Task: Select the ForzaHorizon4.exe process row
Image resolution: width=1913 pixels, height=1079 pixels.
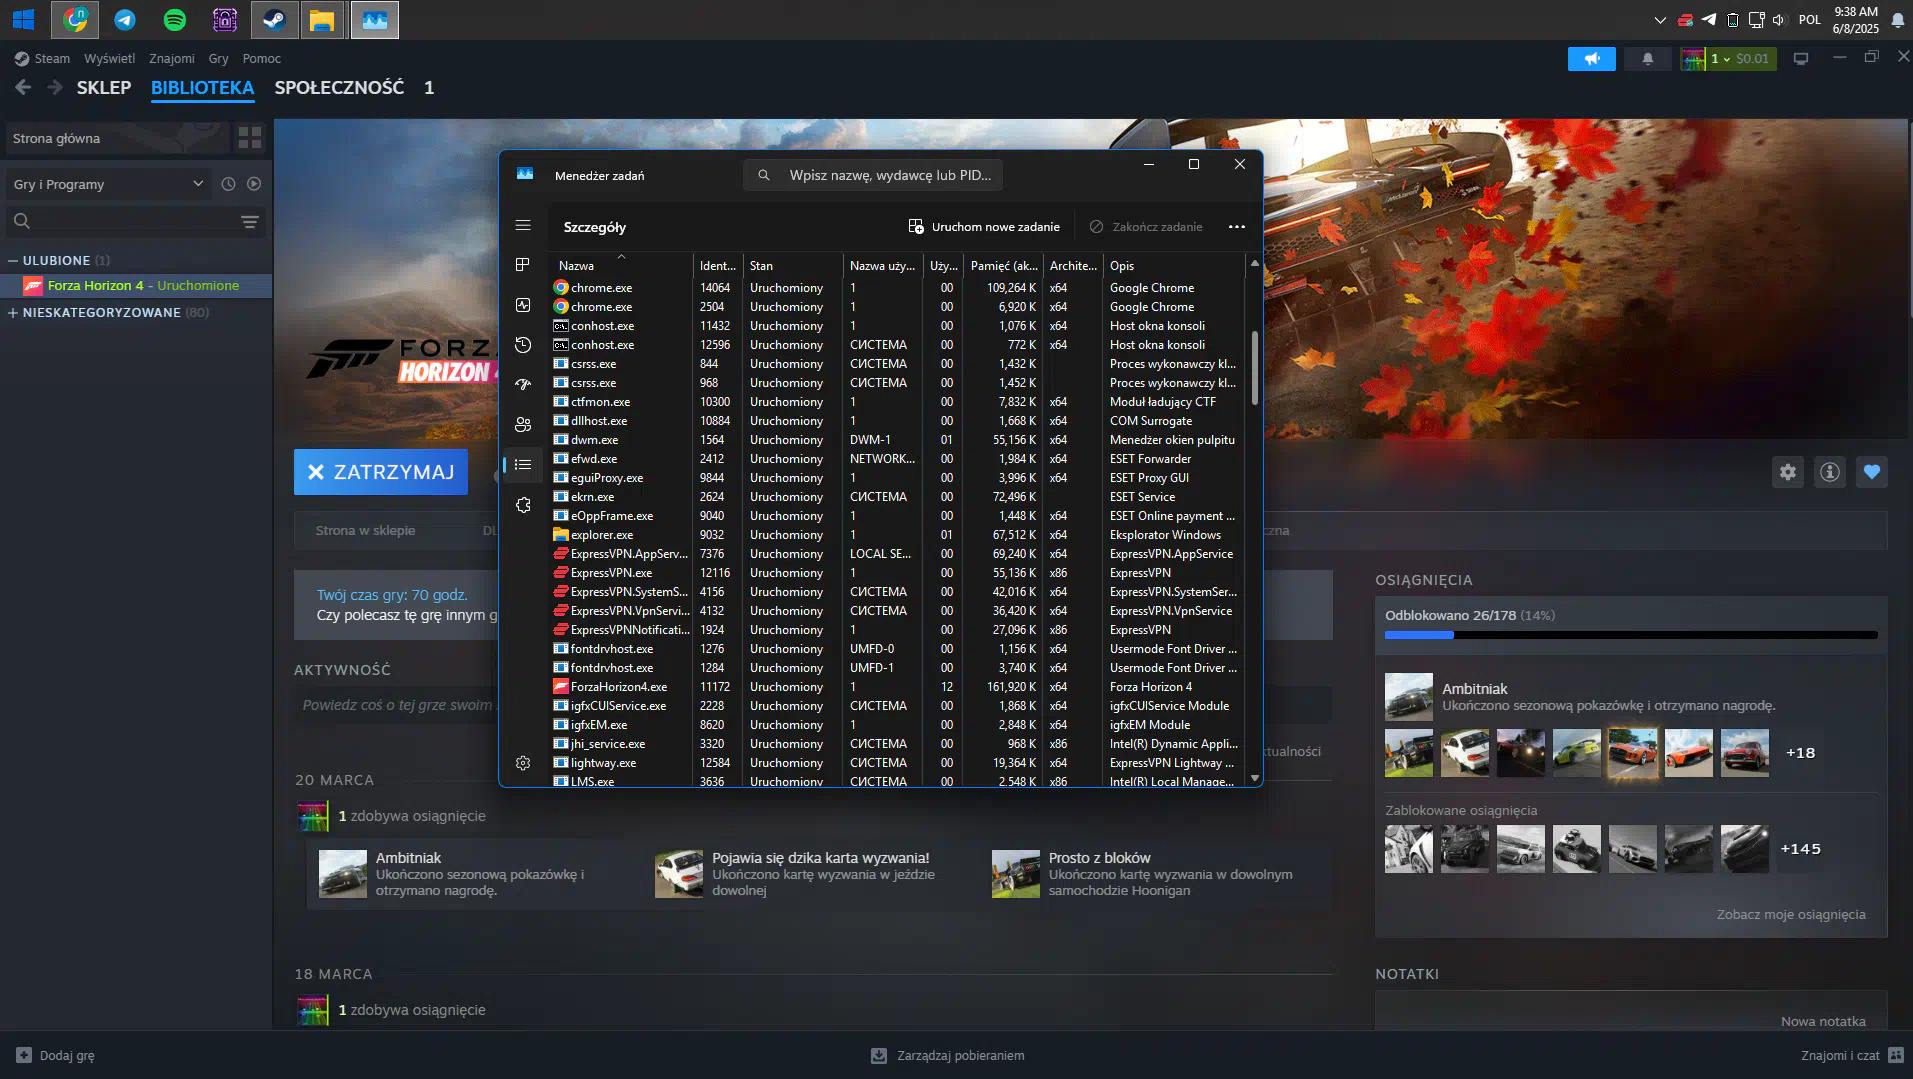Action: 897,687
